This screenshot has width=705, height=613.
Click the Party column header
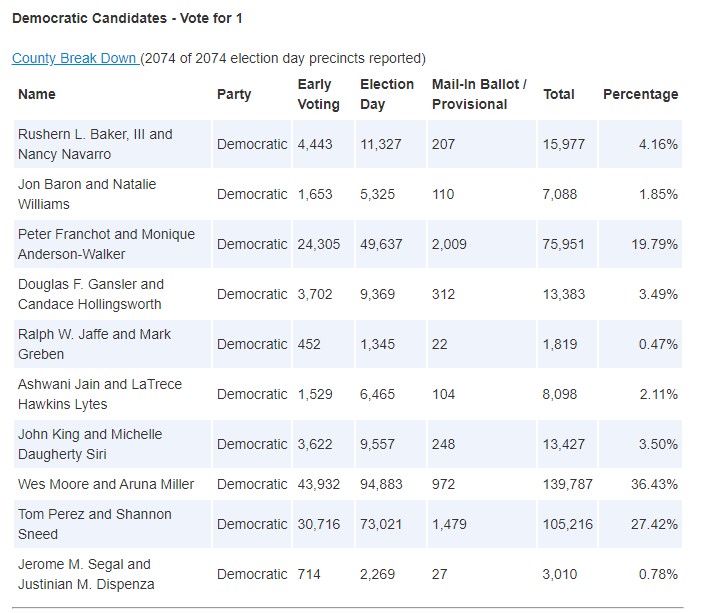click(234, 94)
